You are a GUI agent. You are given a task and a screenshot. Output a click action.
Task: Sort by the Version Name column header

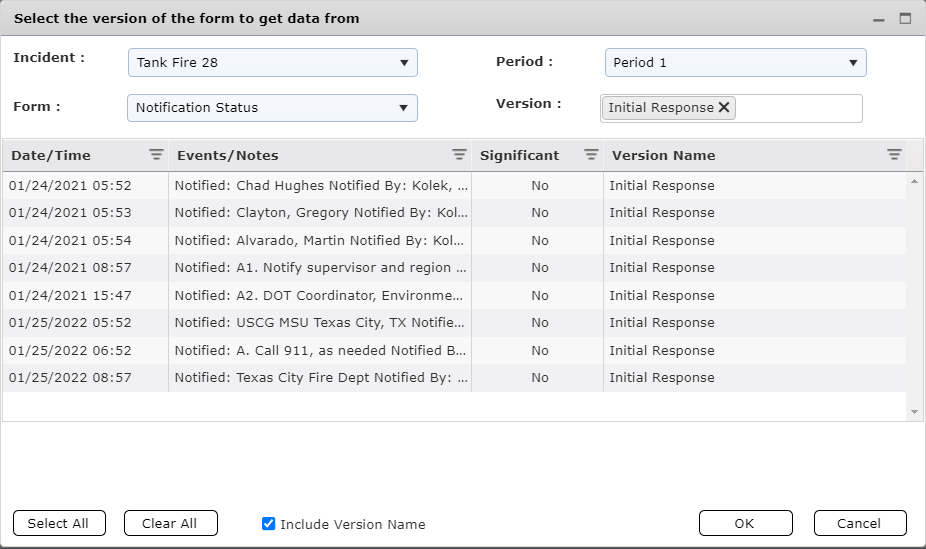click(x=663, y=155)
